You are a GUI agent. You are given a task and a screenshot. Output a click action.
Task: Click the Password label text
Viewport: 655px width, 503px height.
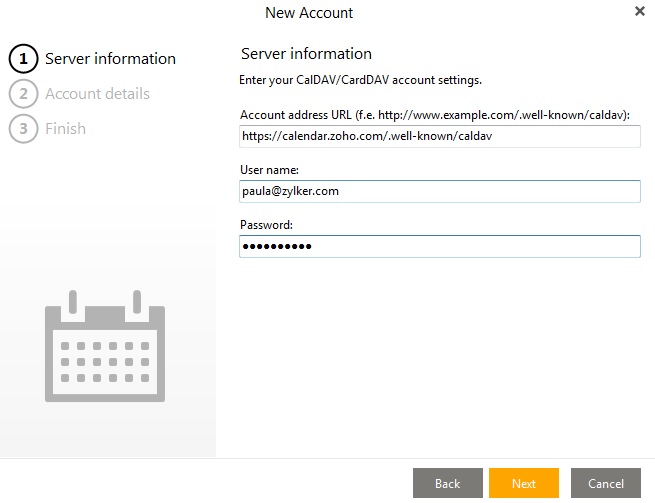pos(266,225)
